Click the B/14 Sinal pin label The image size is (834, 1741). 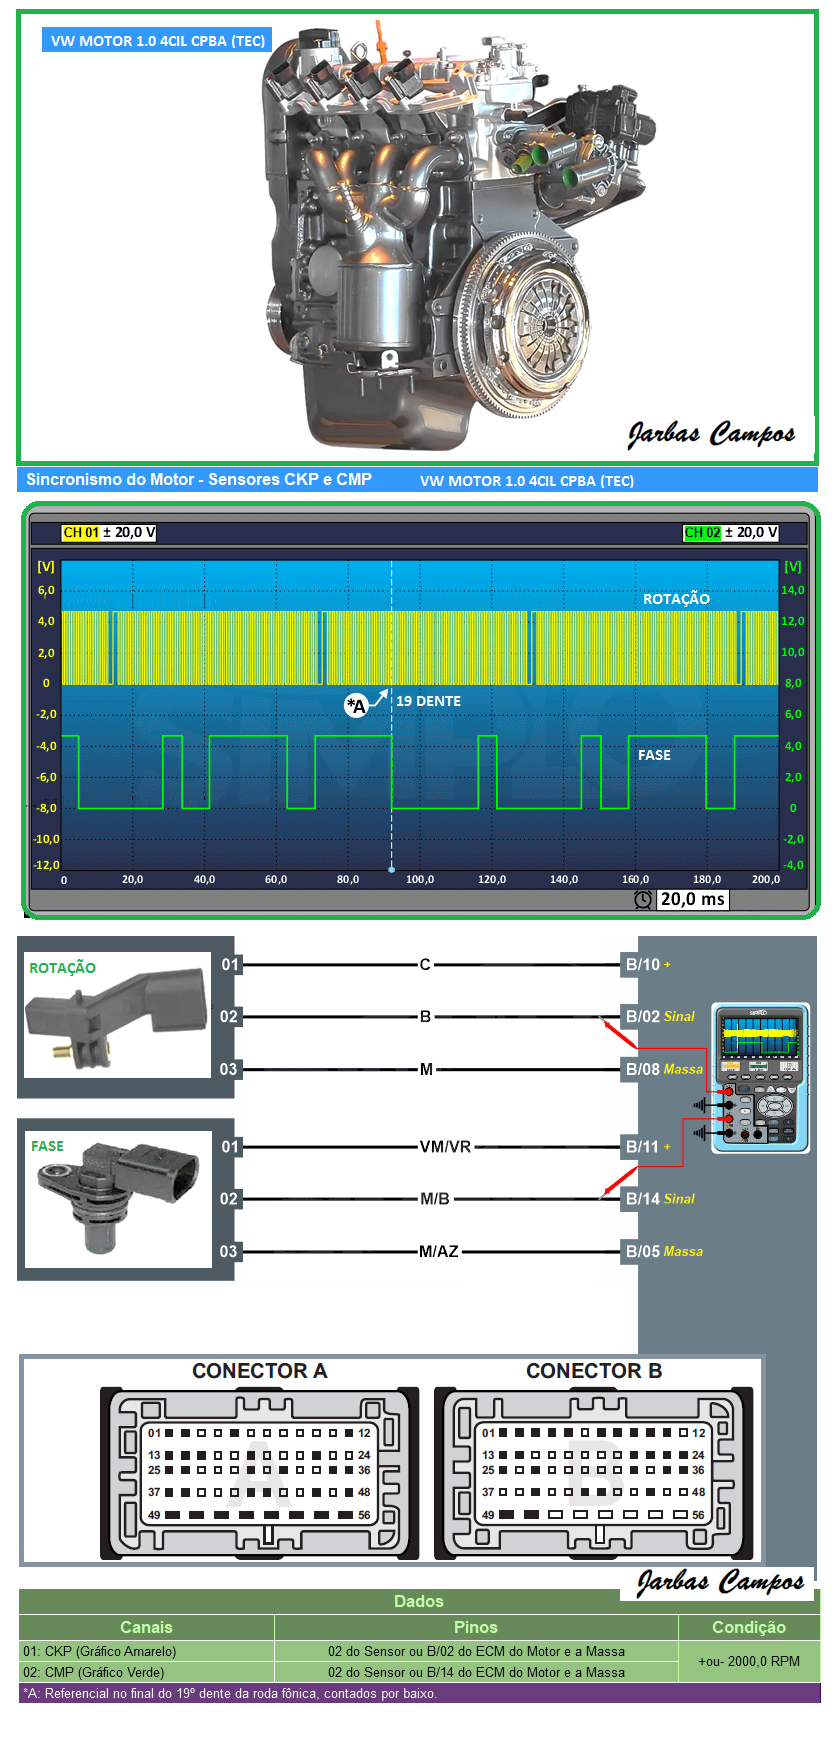pos(660,1199)
